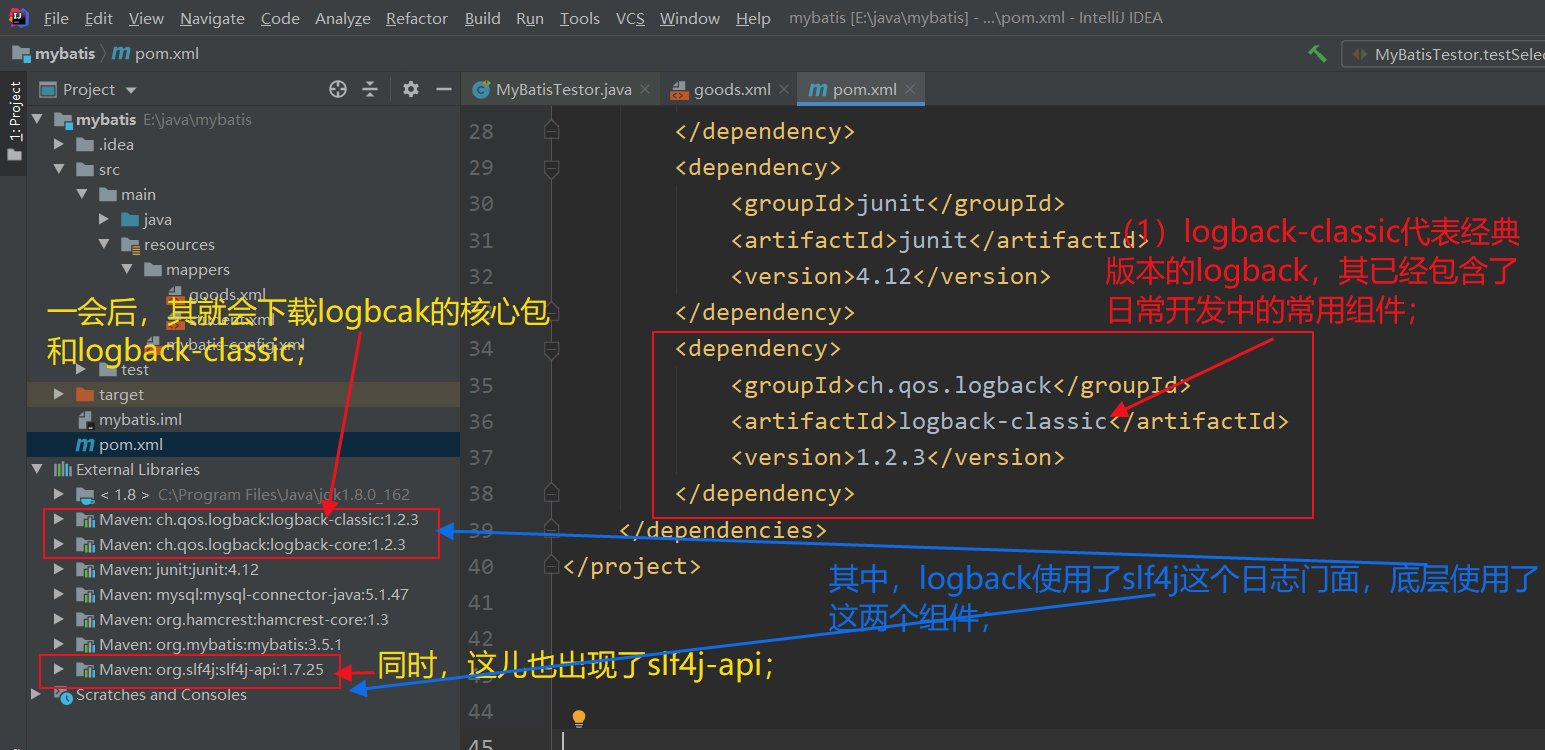Hide the Project tool window
Viewport: 1545px width, 750px height.
click(x=444, y=90)
